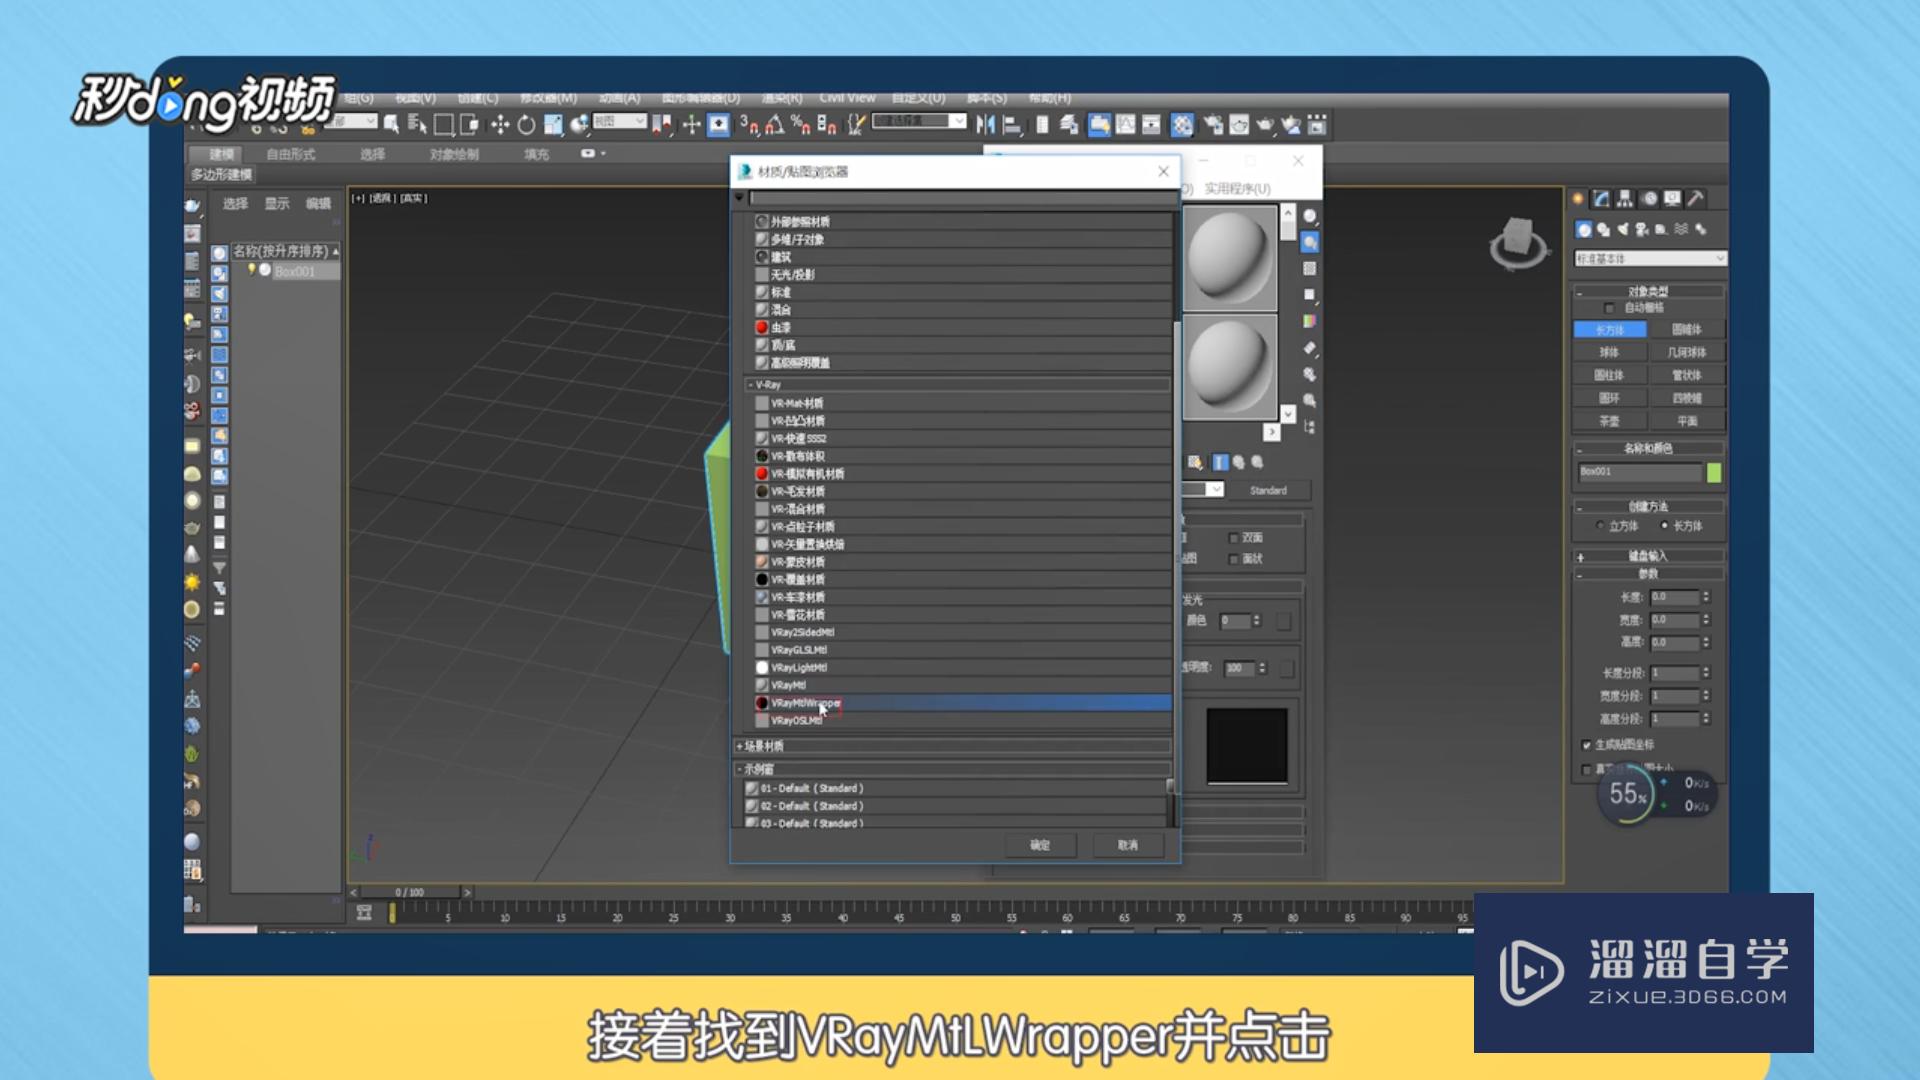Select Geometry category icon
This screenshot has height=1080, width=1920.
1584,230
